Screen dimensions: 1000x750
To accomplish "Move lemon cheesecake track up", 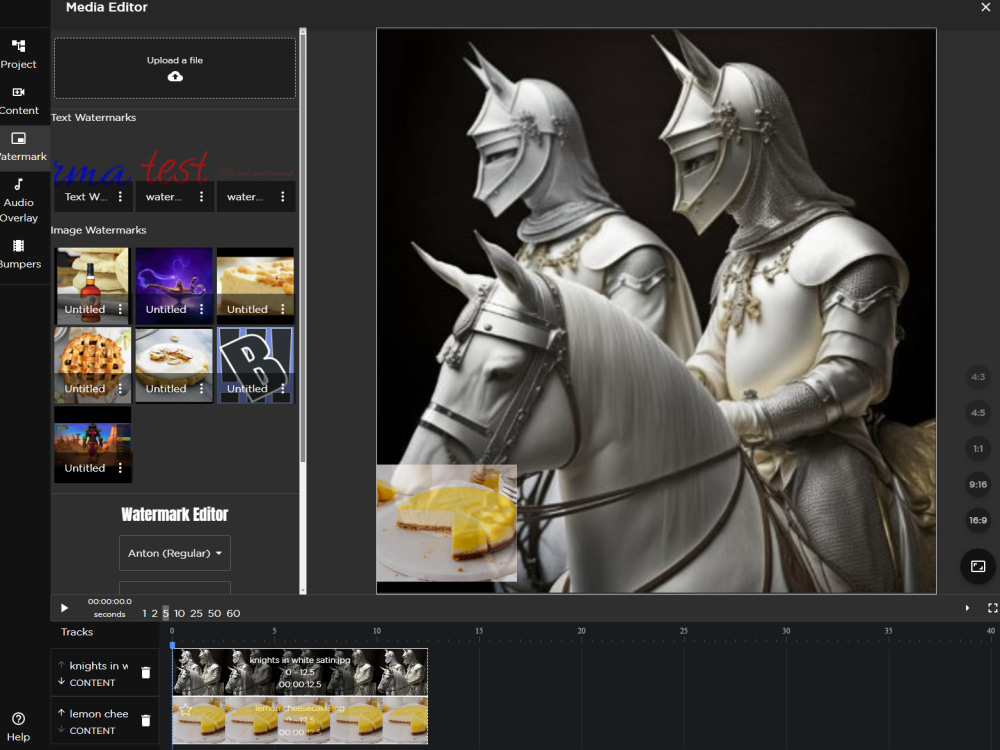I will (x=61, y=712).
